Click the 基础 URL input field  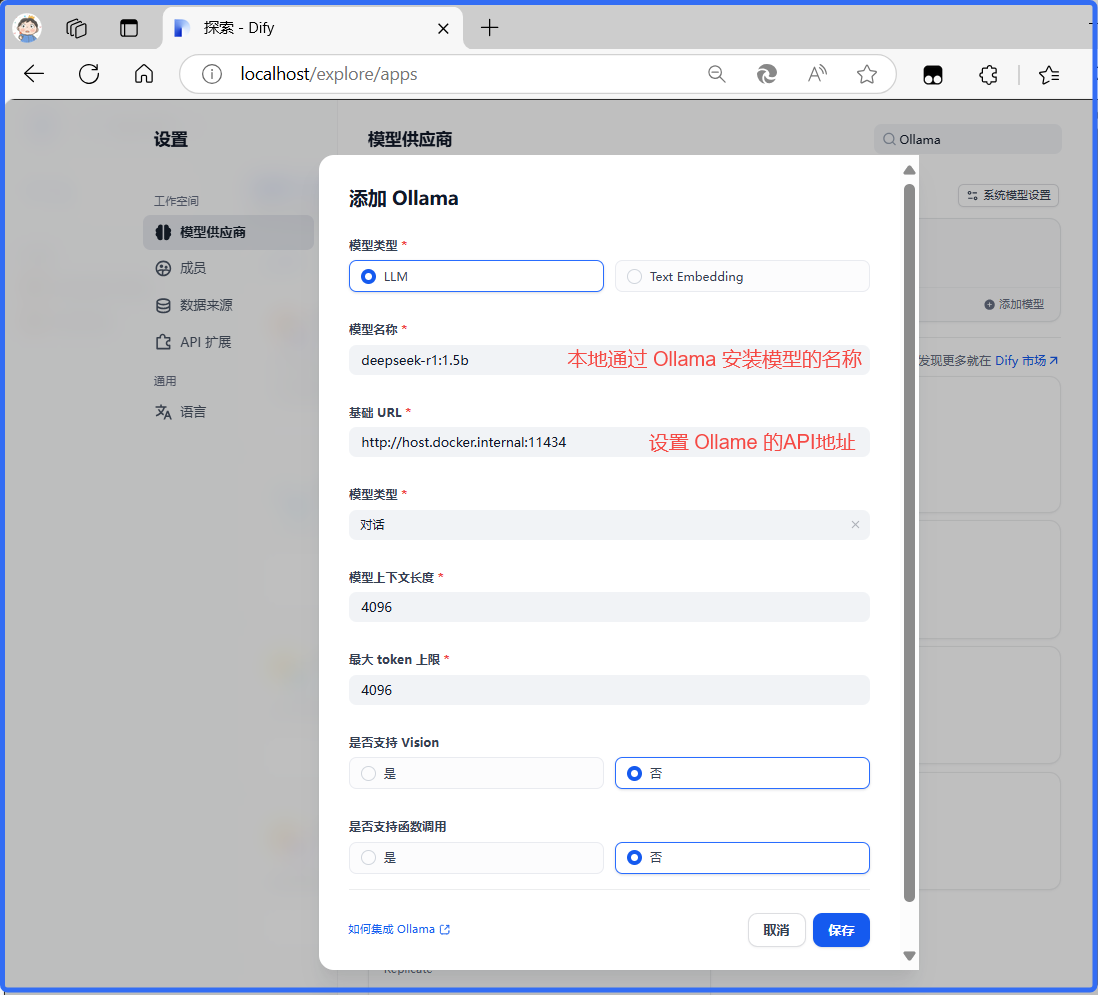609,443
